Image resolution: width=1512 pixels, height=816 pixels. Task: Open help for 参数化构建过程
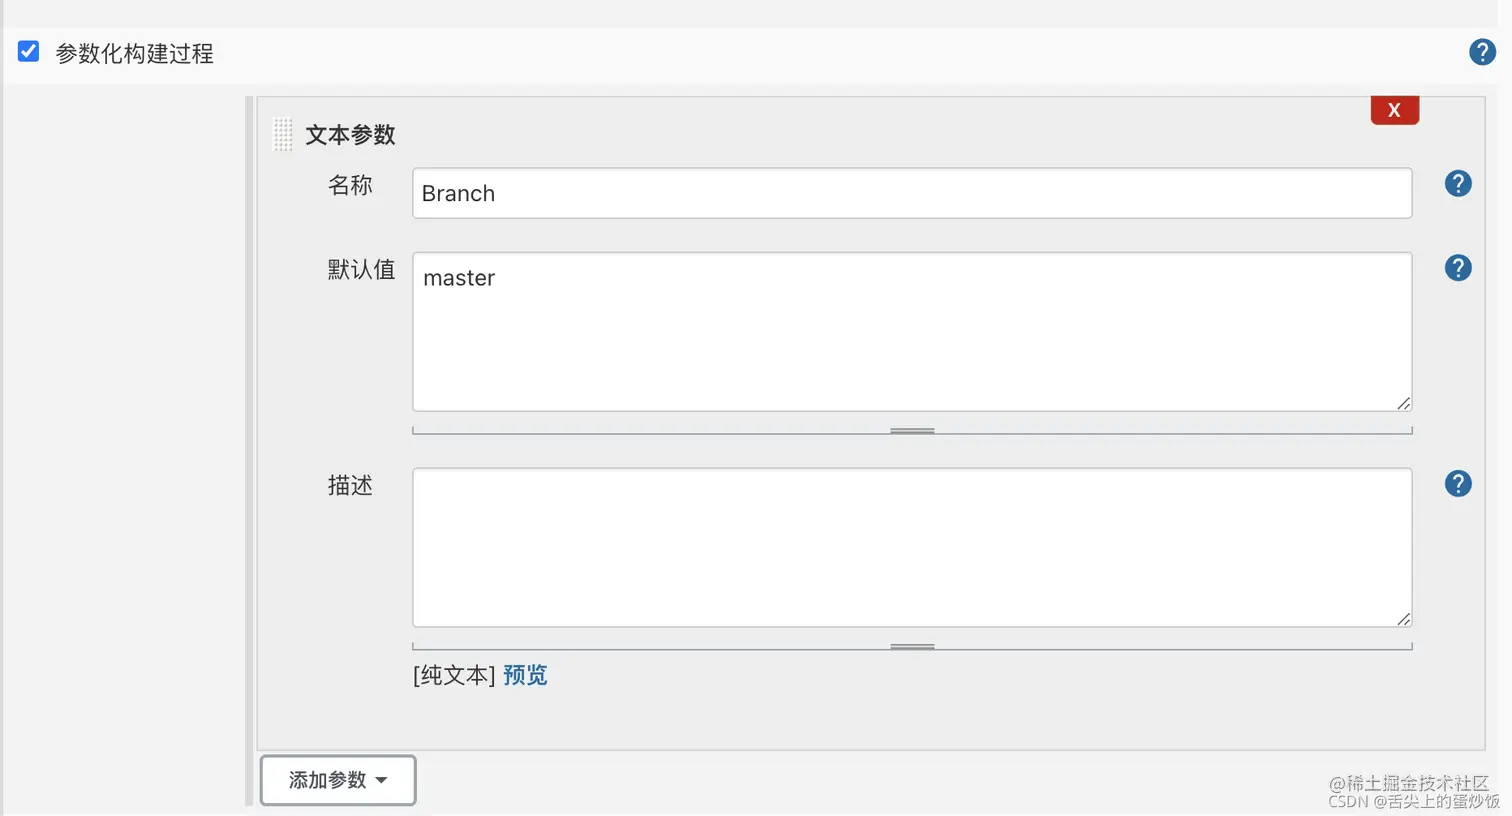(1482, 52)
